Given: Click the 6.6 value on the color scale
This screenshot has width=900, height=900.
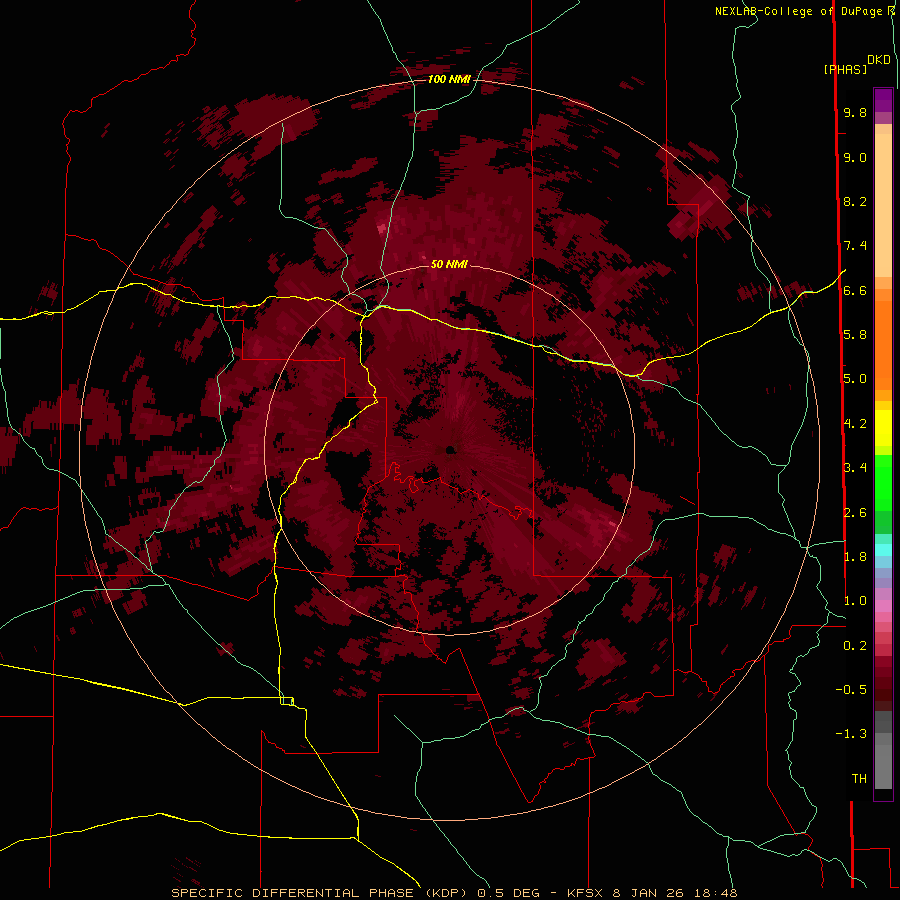Looking at the screenshot, I should (x=855, y=290).
